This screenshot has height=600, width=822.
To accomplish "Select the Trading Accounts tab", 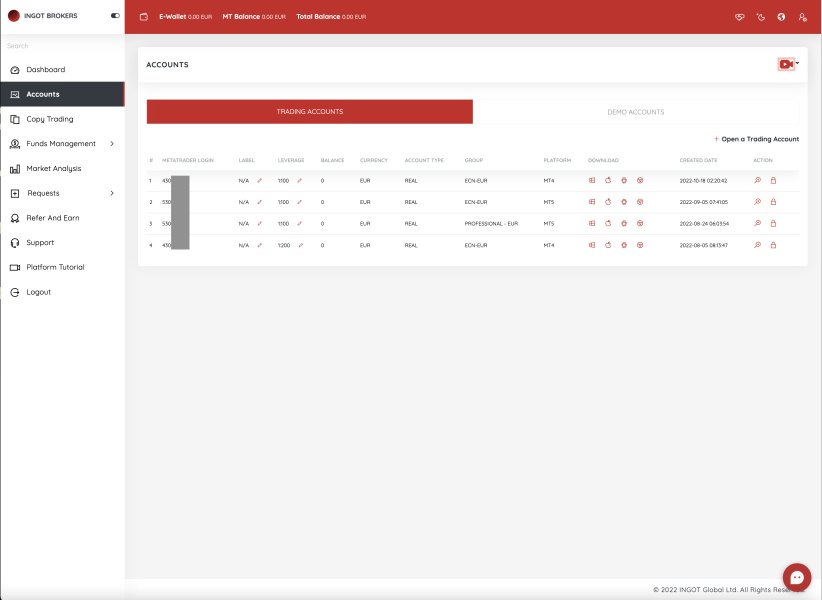I will click(x=310, y=112).
